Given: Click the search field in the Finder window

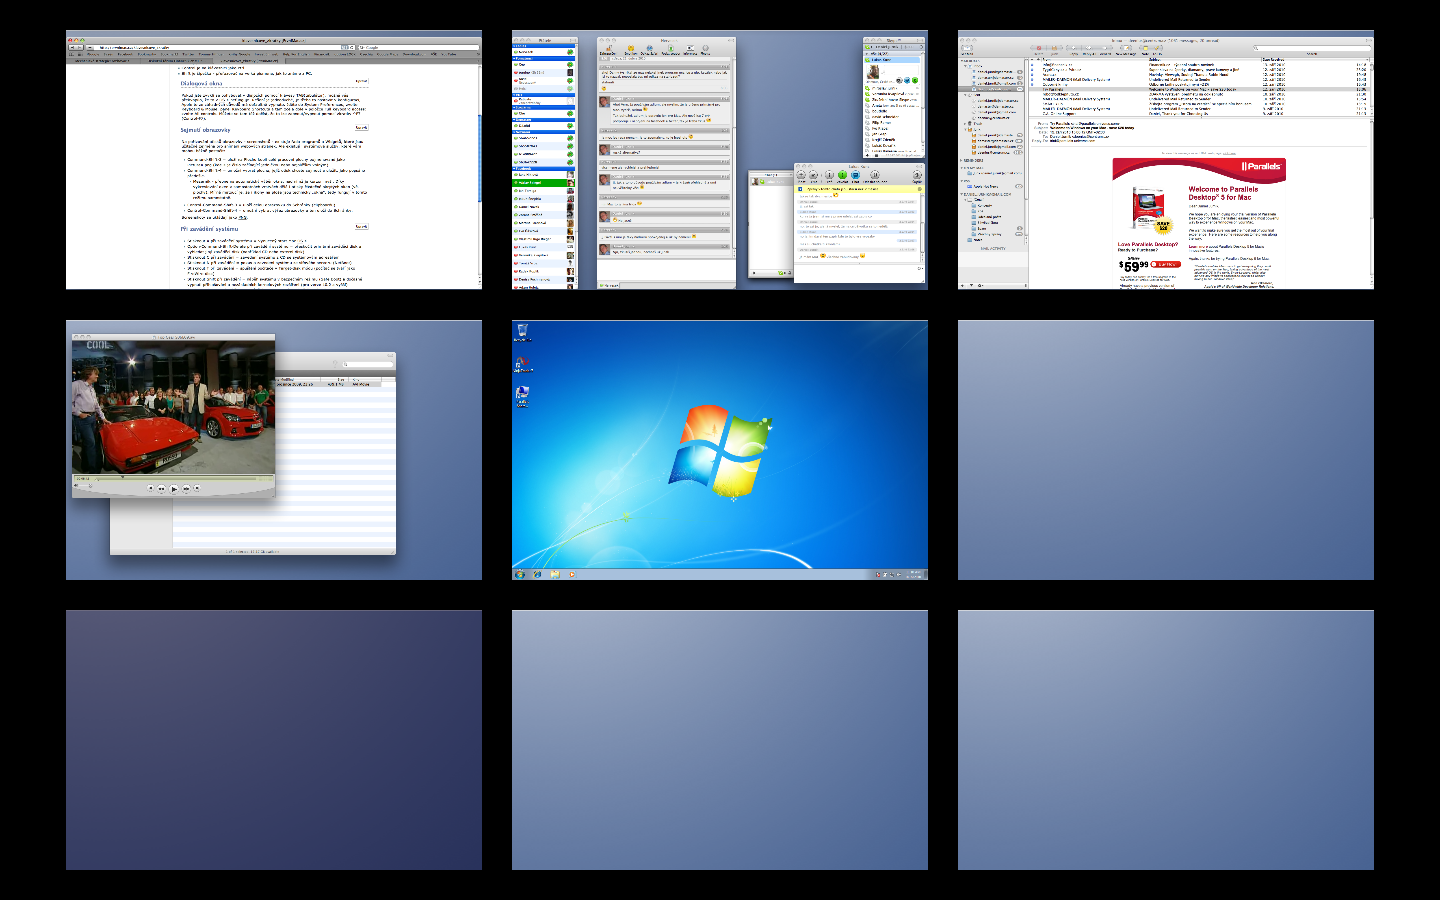Looking at the screenshot, I should (x=366, y=364).
